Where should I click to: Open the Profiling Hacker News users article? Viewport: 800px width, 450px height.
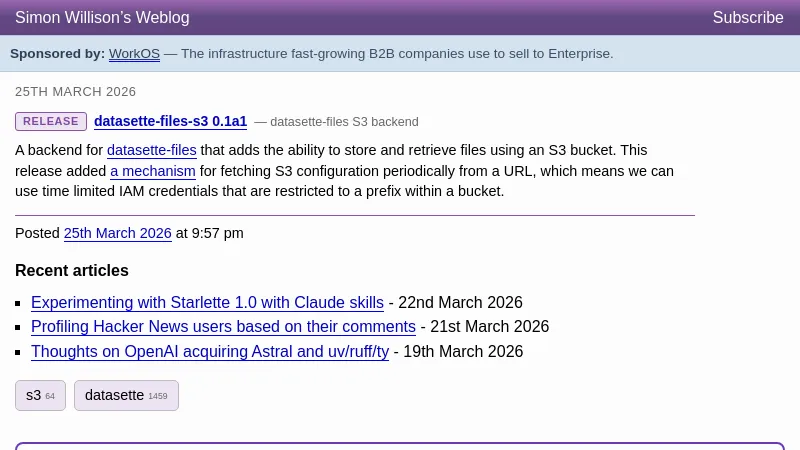click(223, 327)
